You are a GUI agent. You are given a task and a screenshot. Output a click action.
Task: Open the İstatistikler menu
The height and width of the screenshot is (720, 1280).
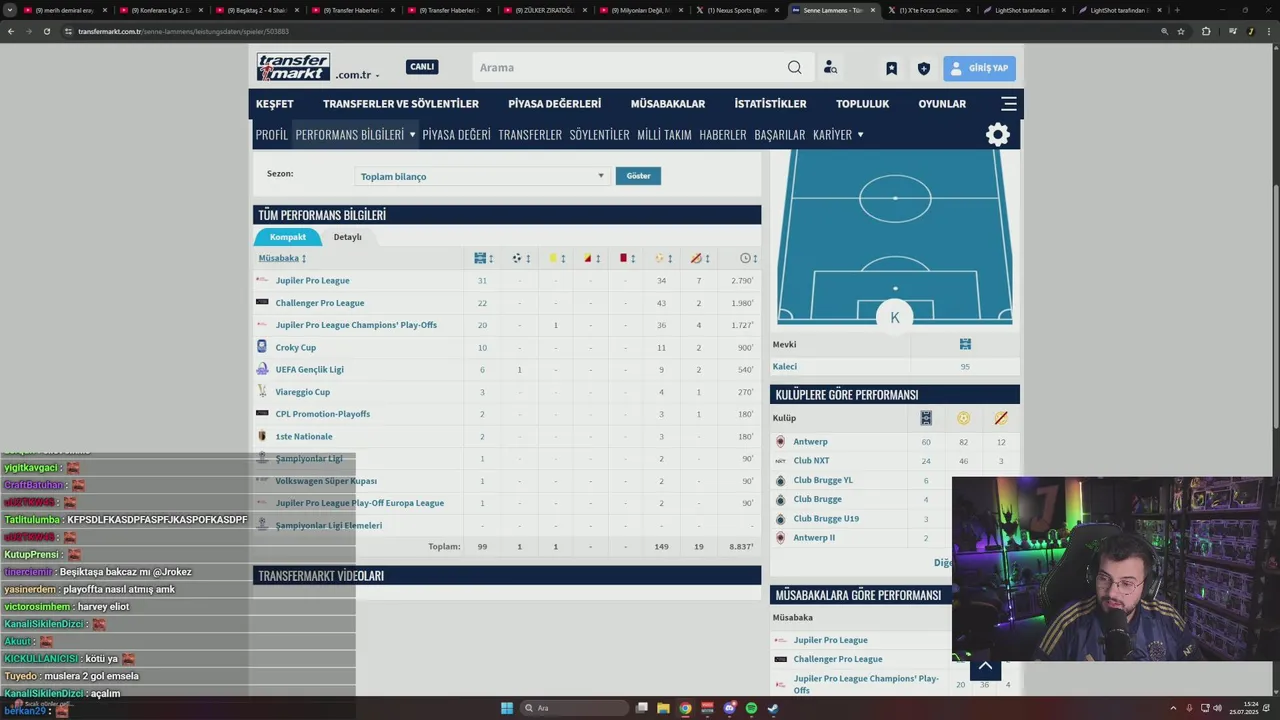pyautogui.click(x=770, y=104)
